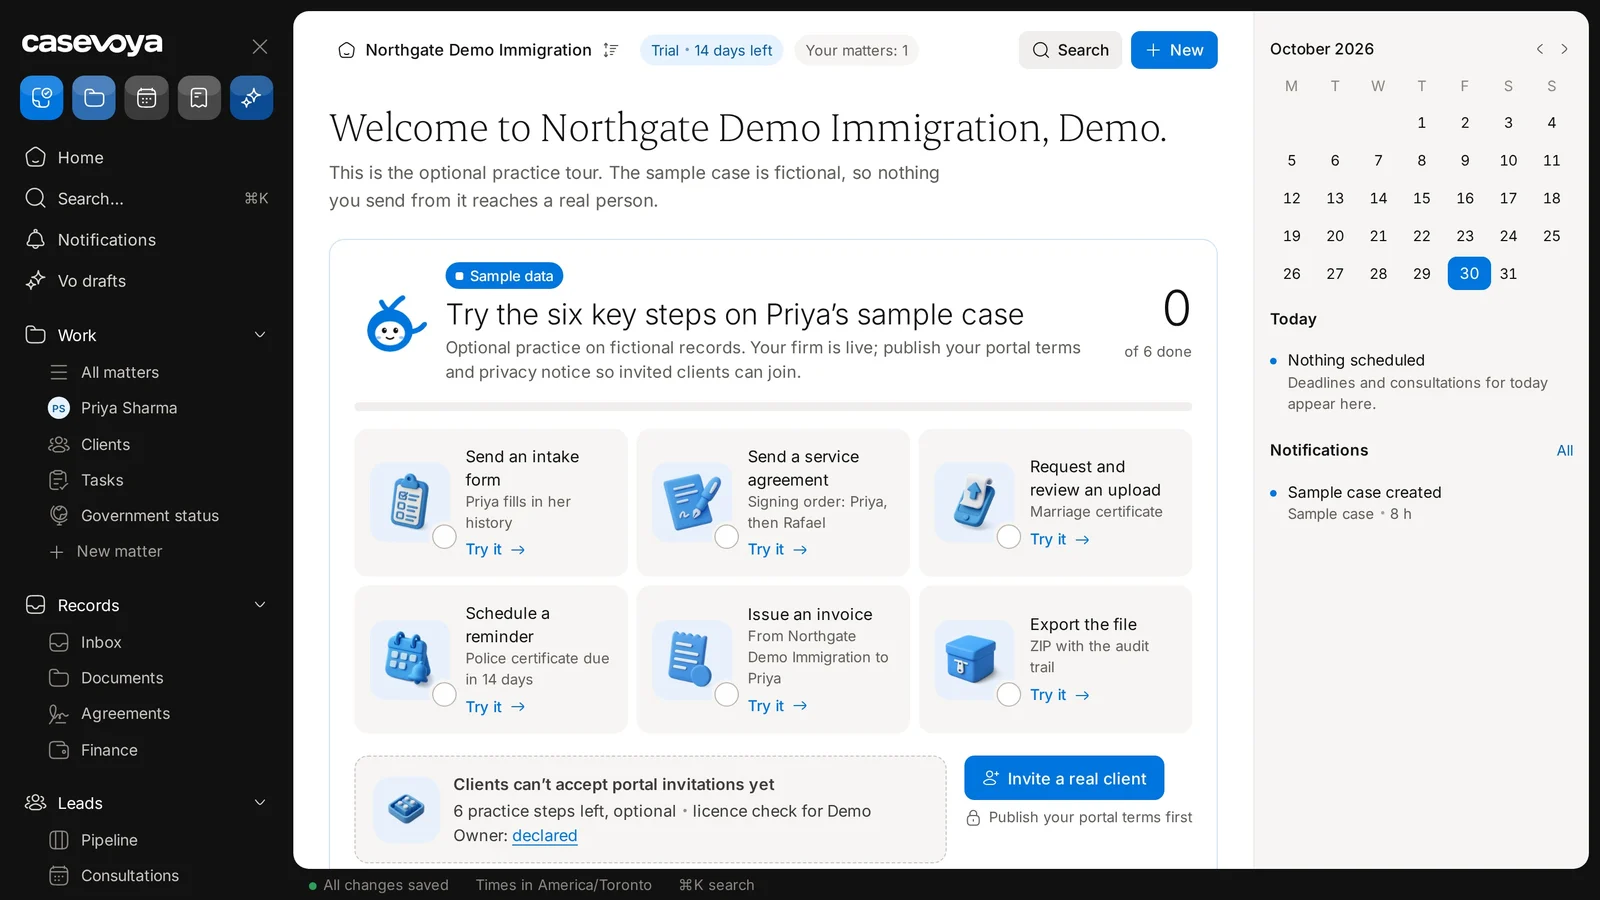Screen dimensions: 1600x900
Task: Click the shield-check icon in the sidebar top row
Action: tap(42, 98)
